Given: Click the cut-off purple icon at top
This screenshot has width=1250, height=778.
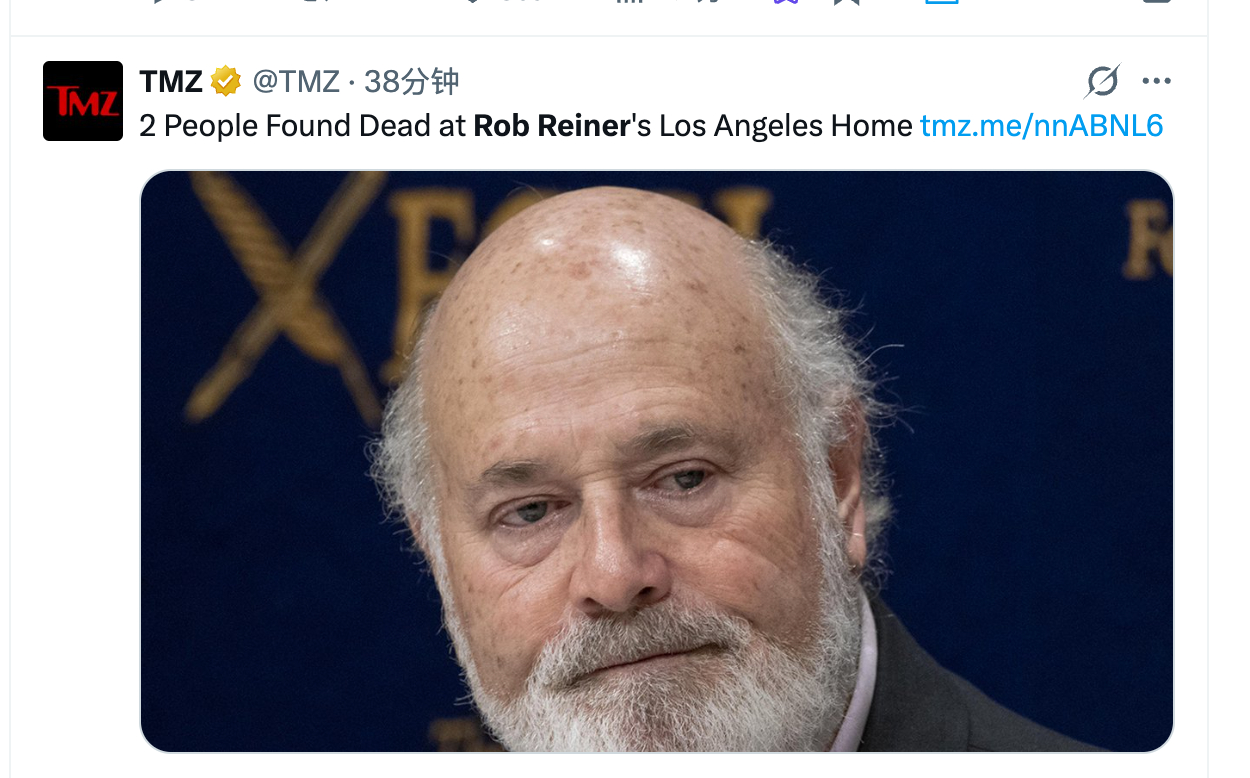Looking at the screenshot, I should (x=785, y=2).
